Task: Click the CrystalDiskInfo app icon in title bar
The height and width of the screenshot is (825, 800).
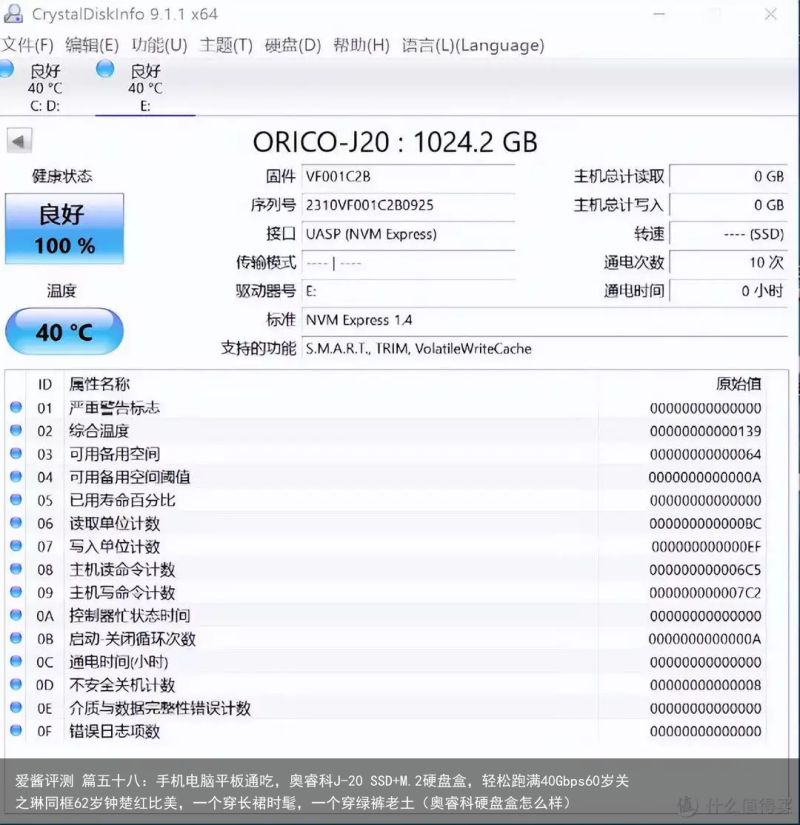Action: coord(13,14)
